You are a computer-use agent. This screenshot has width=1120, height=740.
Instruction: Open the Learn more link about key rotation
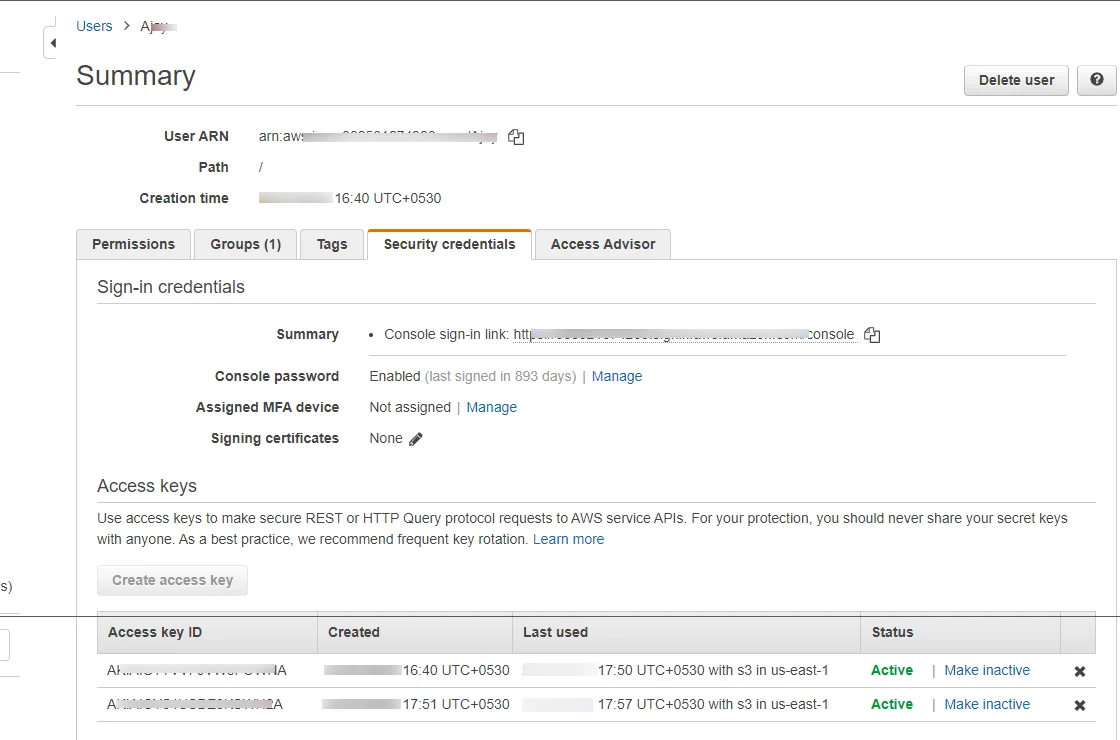569,539
